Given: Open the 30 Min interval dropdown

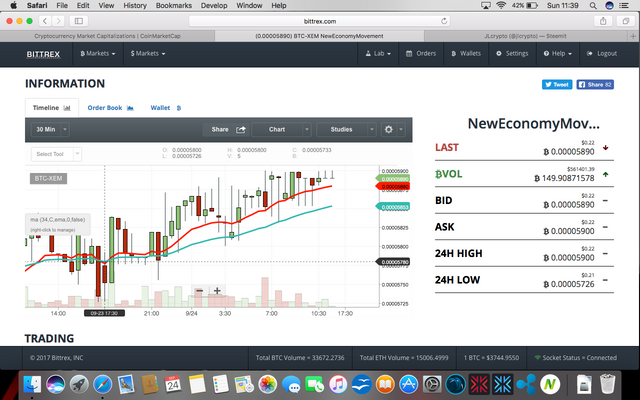Looking at the screenshot, I should tap(50, 129).
